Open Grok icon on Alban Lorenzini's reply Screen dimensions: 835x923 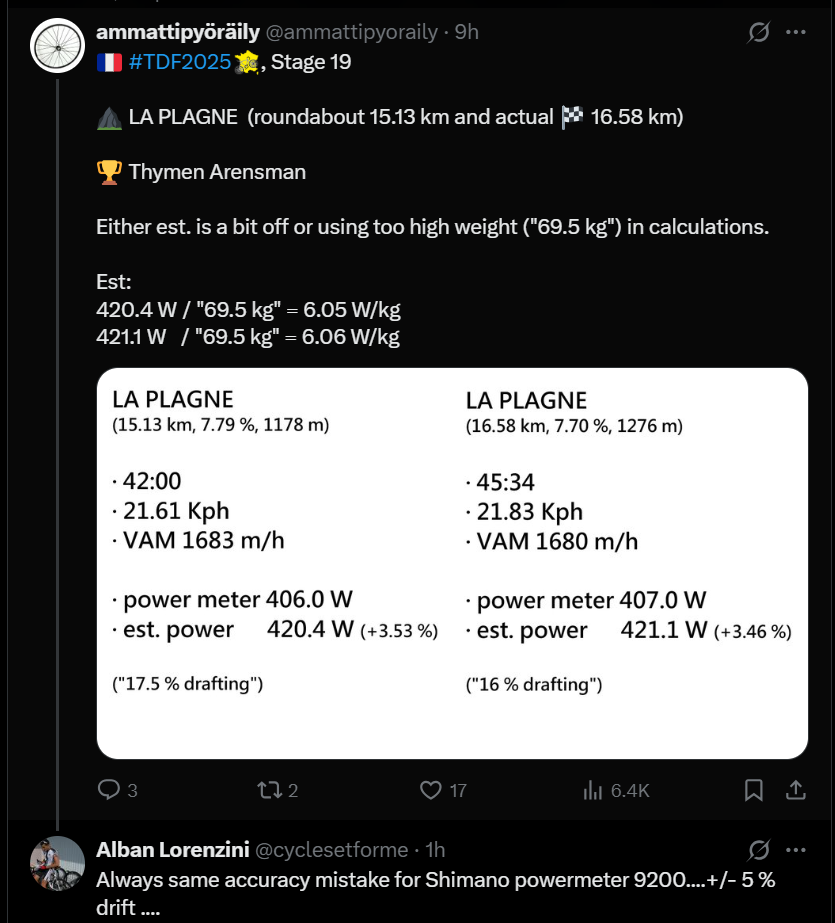pos(759,850)
